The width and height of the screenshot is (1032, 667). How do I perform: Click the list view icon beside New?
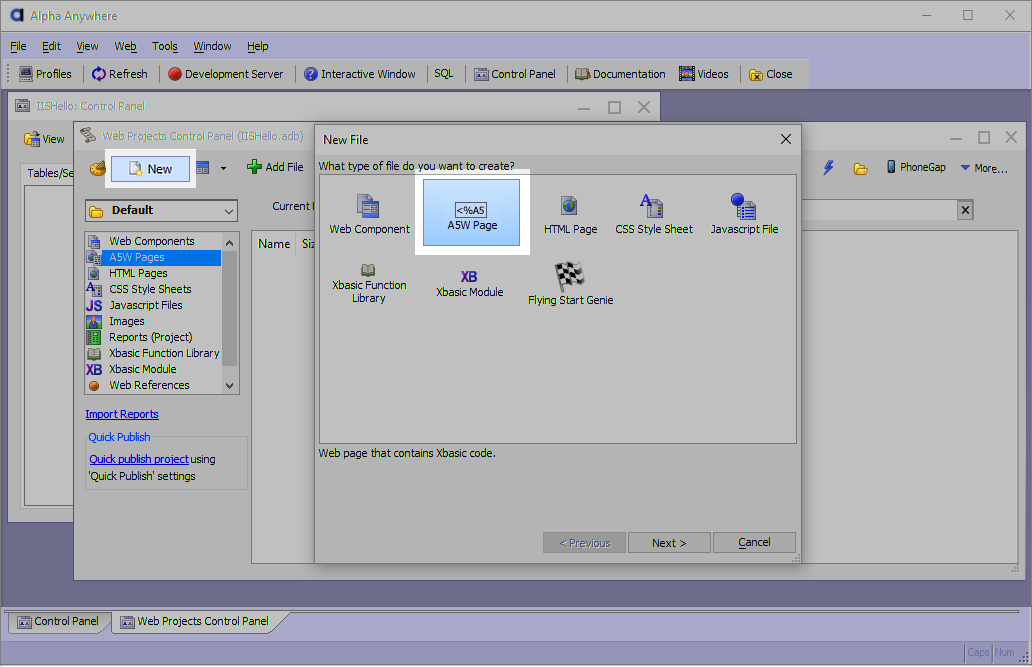[203, 168]
